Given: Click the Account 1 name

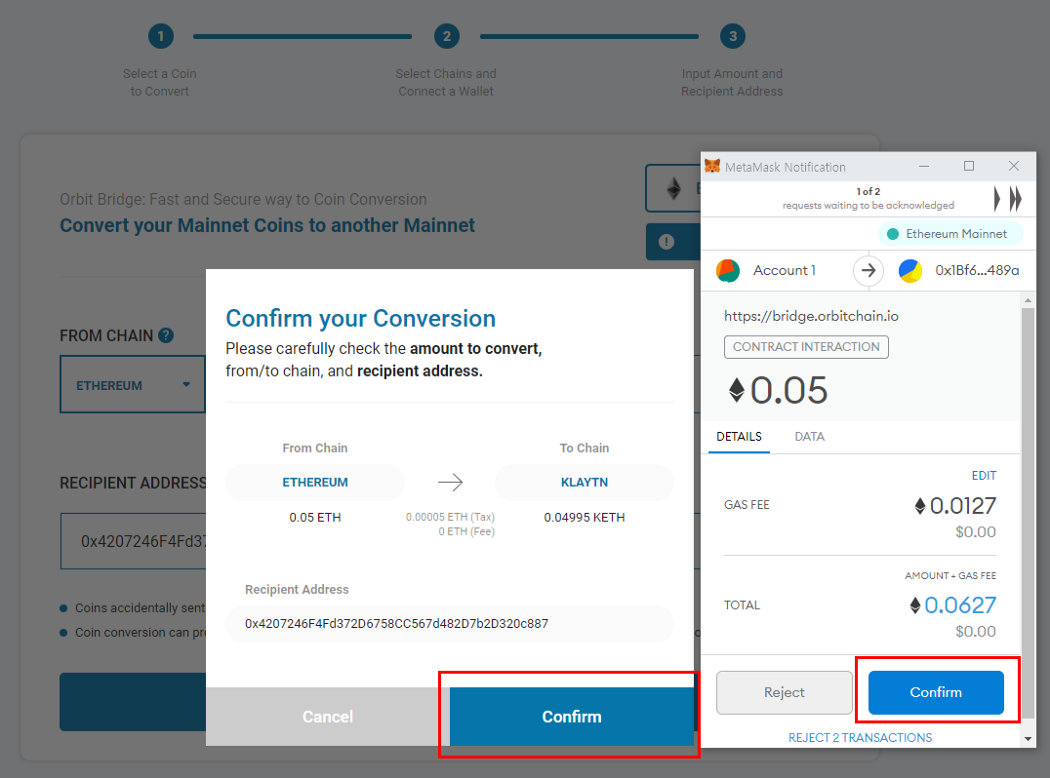Looking at the screenshot, I should tap(784, 270).
